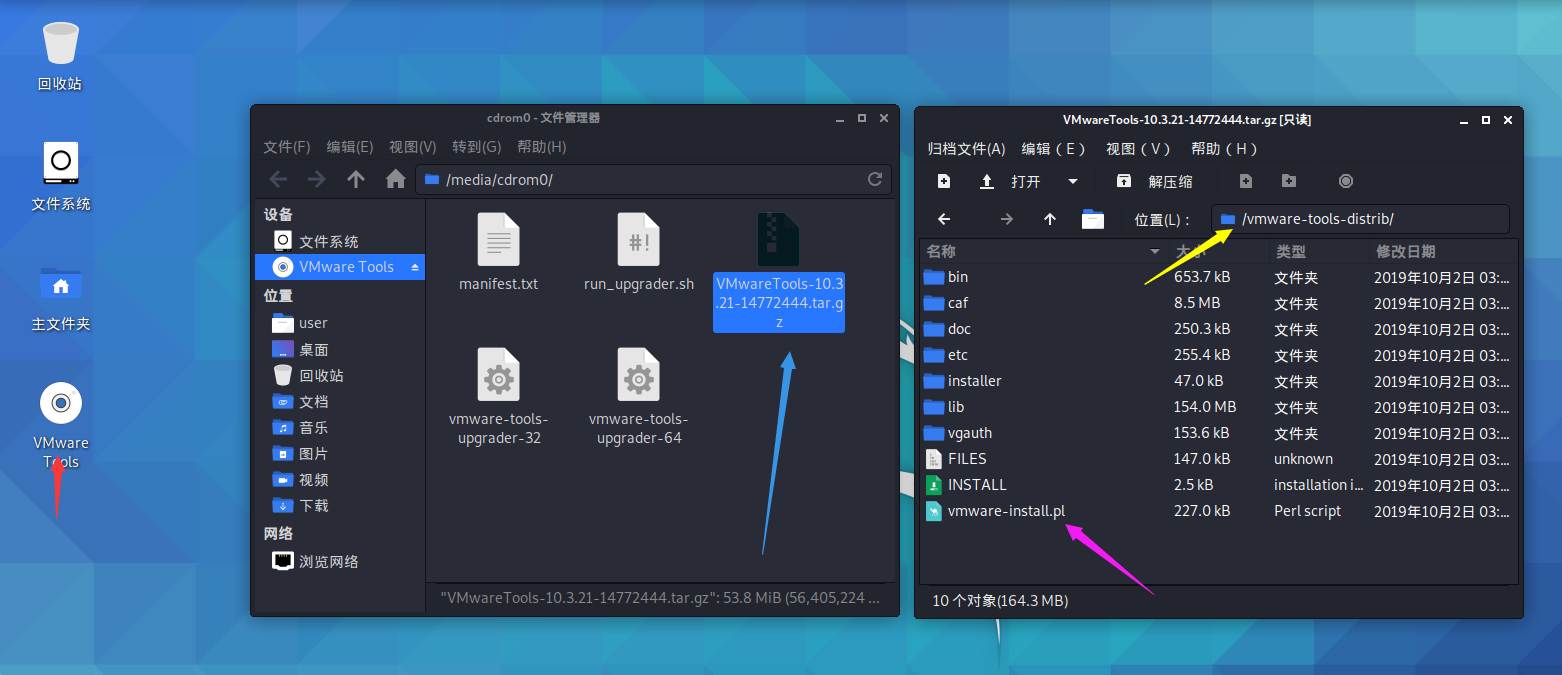
Task: Sort by the 修改日期 column header
Action: click(1442, 252)
